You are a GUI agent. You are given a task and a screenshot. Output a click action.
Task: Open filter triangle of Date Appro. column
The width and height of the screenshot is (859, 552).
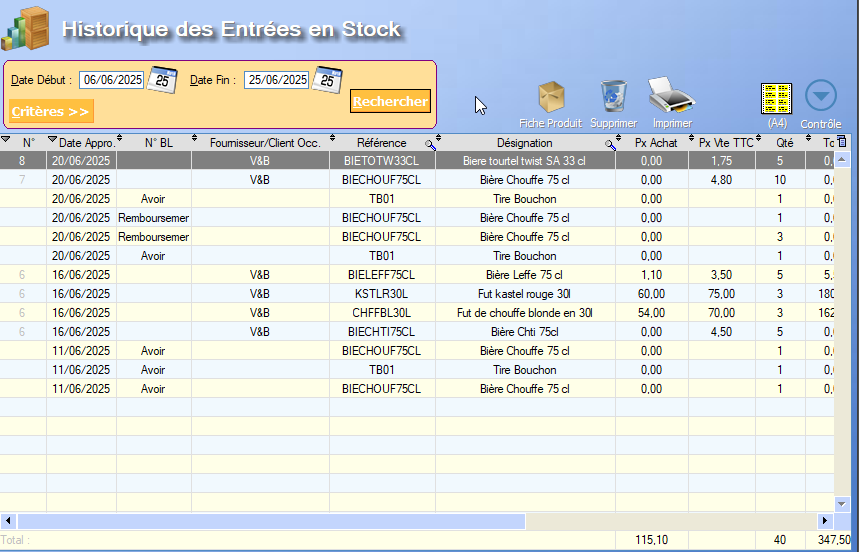[x=52, y=140]
